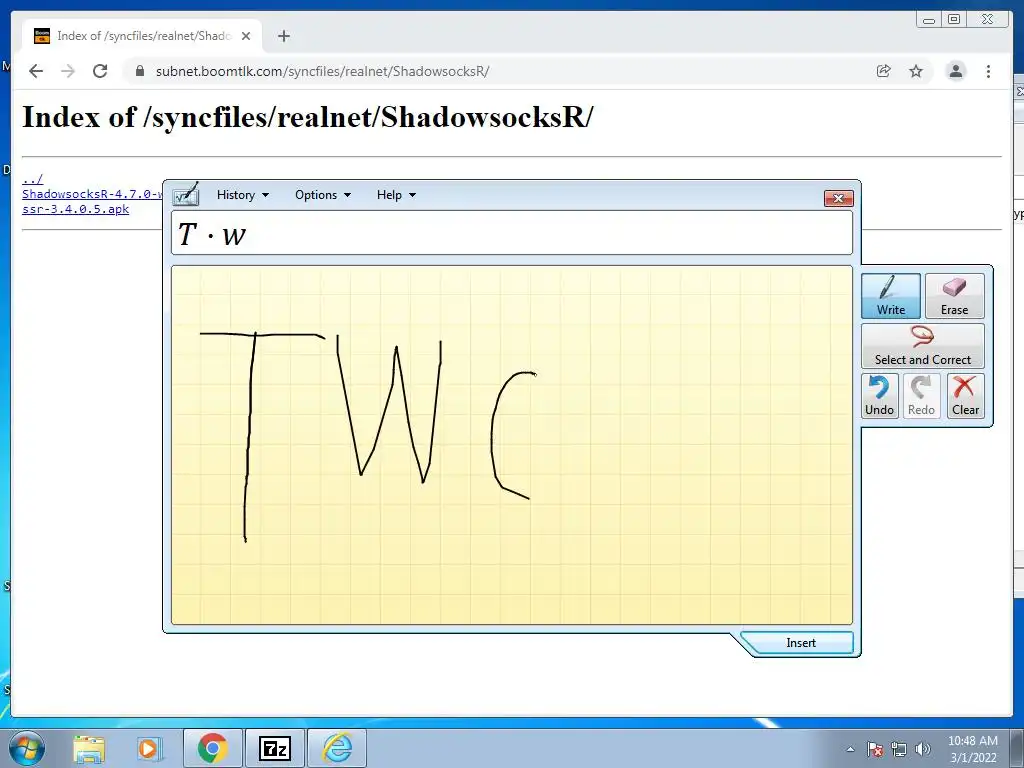Select the Write pen tool
Screen dimensions: 1024x768
[891, 296]
